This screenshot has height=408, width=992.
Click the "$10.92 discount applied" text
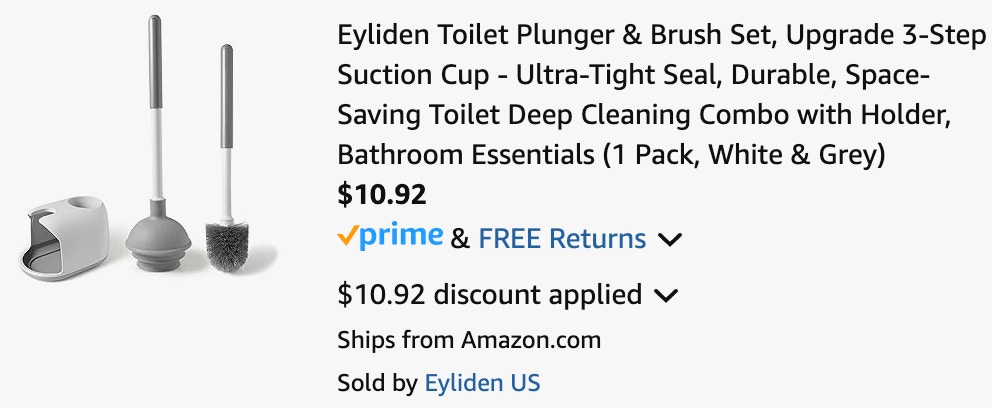click(x=490, y=295)
